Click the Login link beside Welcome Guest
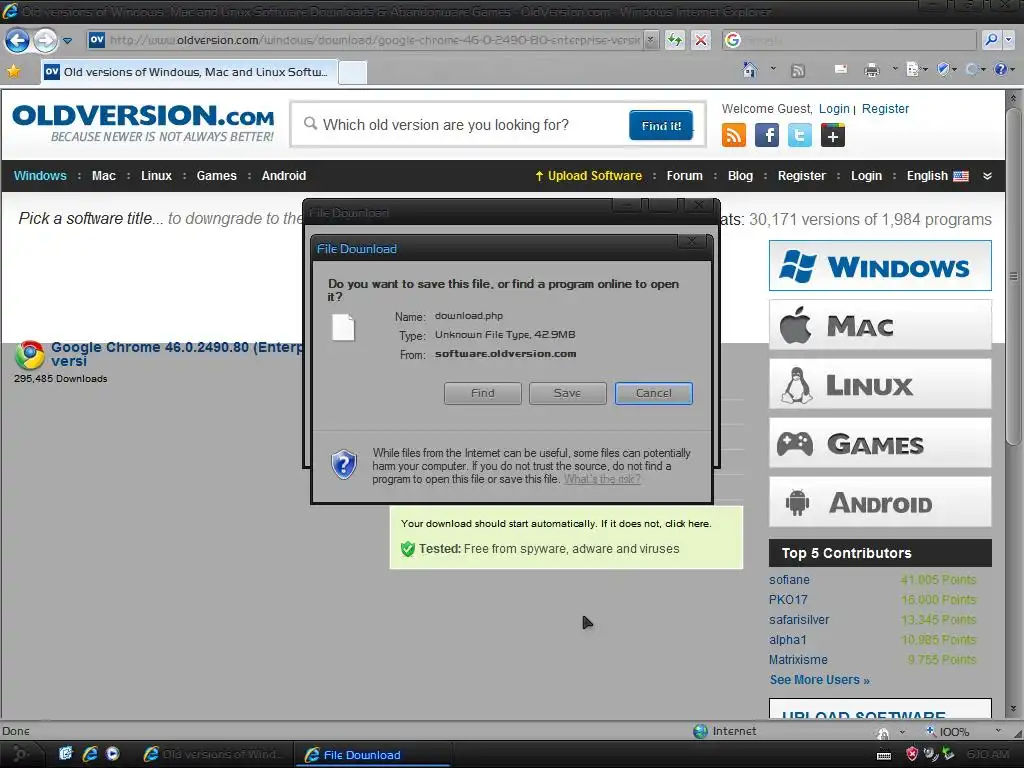Image resolution: width=1024 pixels, height=768 pixels. click(x=834, y=109)
